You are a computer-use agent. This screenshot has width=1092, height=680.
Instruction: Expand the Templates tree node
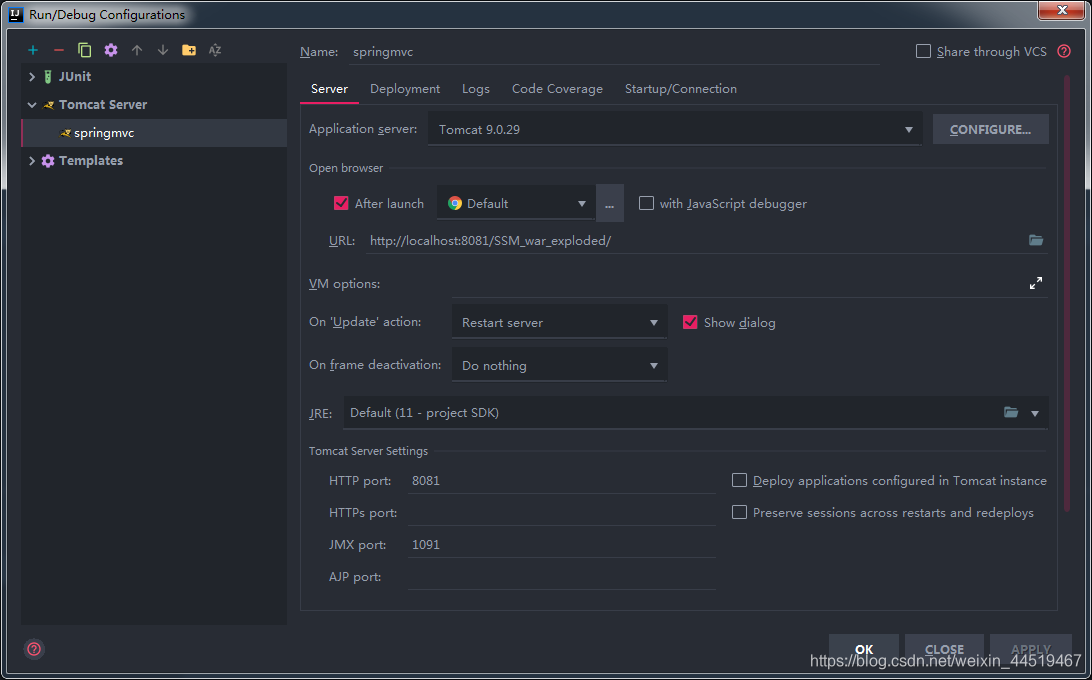(x=31, y=161)
